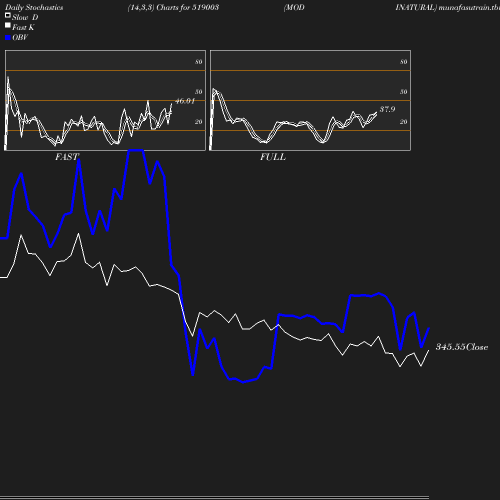Viewport: 500px width, 500px height.
Task: Click the FAST stochastic chart panel
Action: (105, 100)
